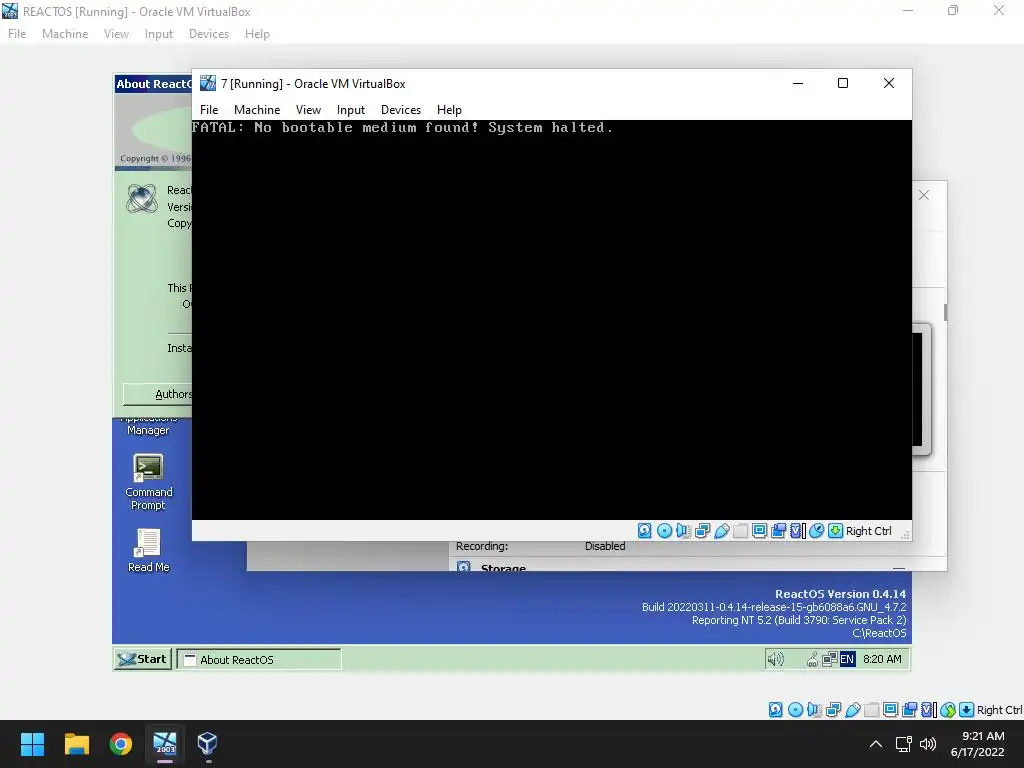1024x768 pixels.
Task: Click CPU virtualization icon in 7 VM status bar
Action: tap(797, 531)
